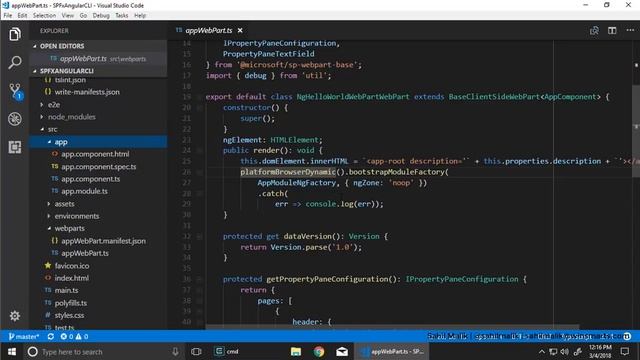Click the Cortana microphone icon
640x360 pixels.
[175, 351]
